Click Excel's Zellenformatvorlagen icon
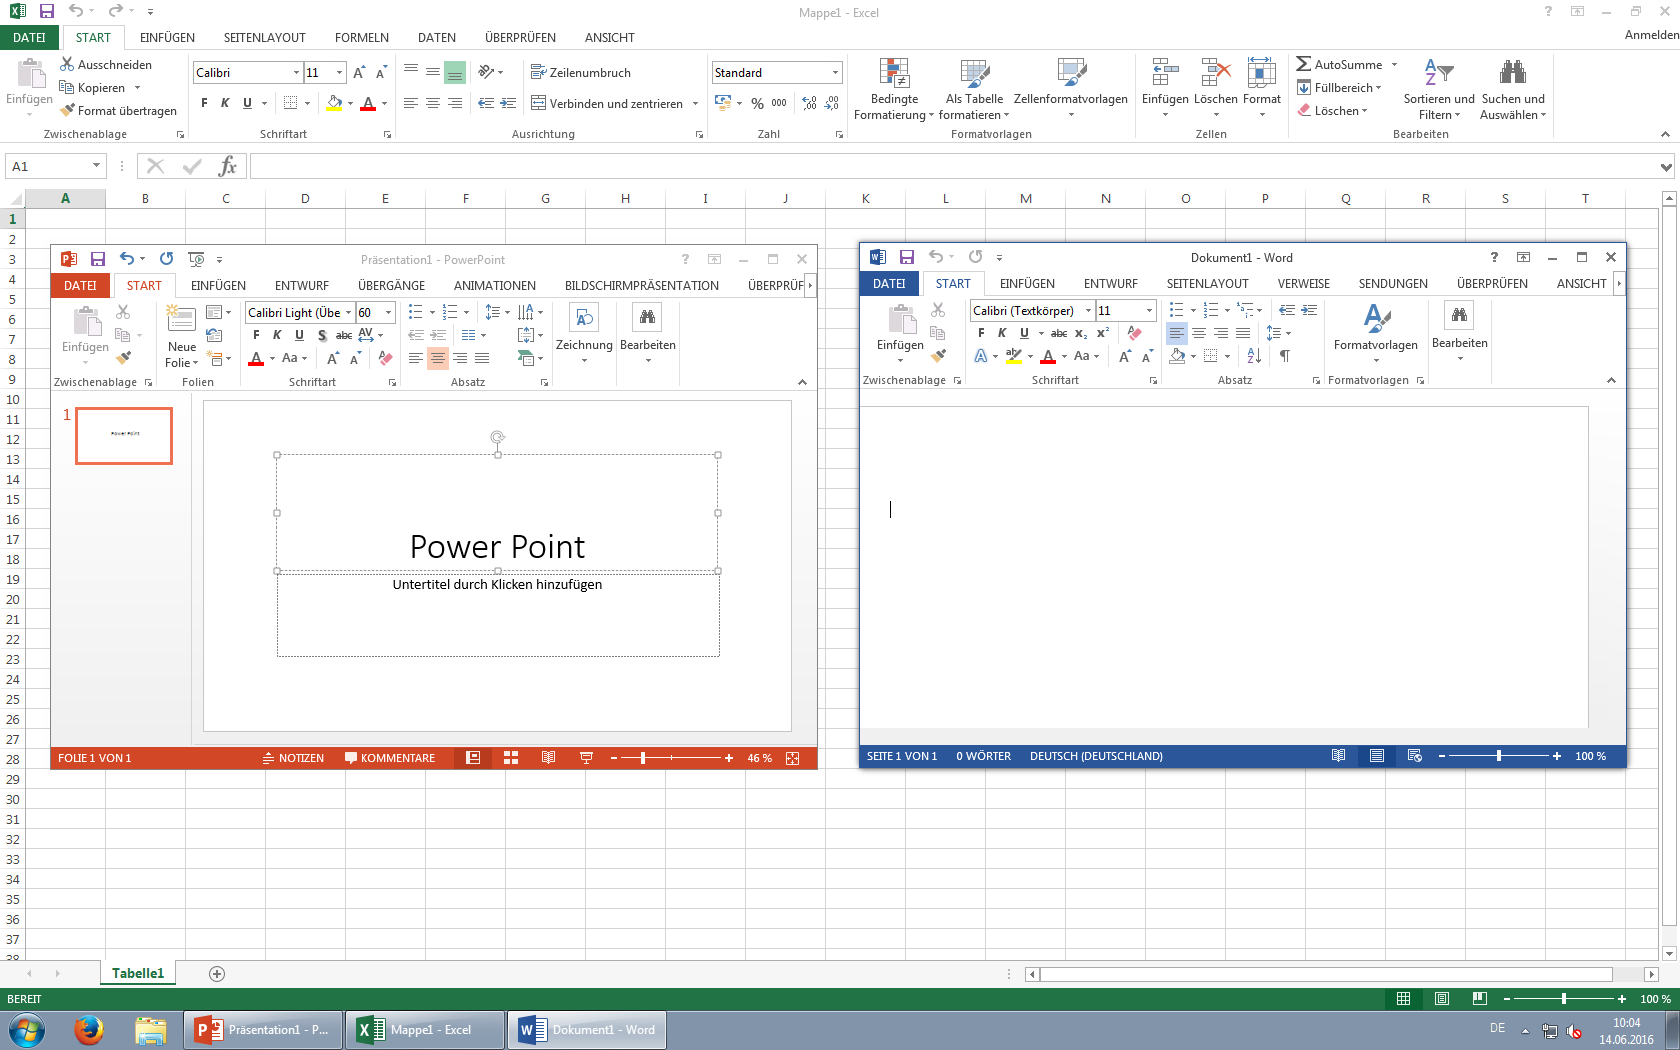Viewport: 1680px width, 1050px height. (1071, 73)
